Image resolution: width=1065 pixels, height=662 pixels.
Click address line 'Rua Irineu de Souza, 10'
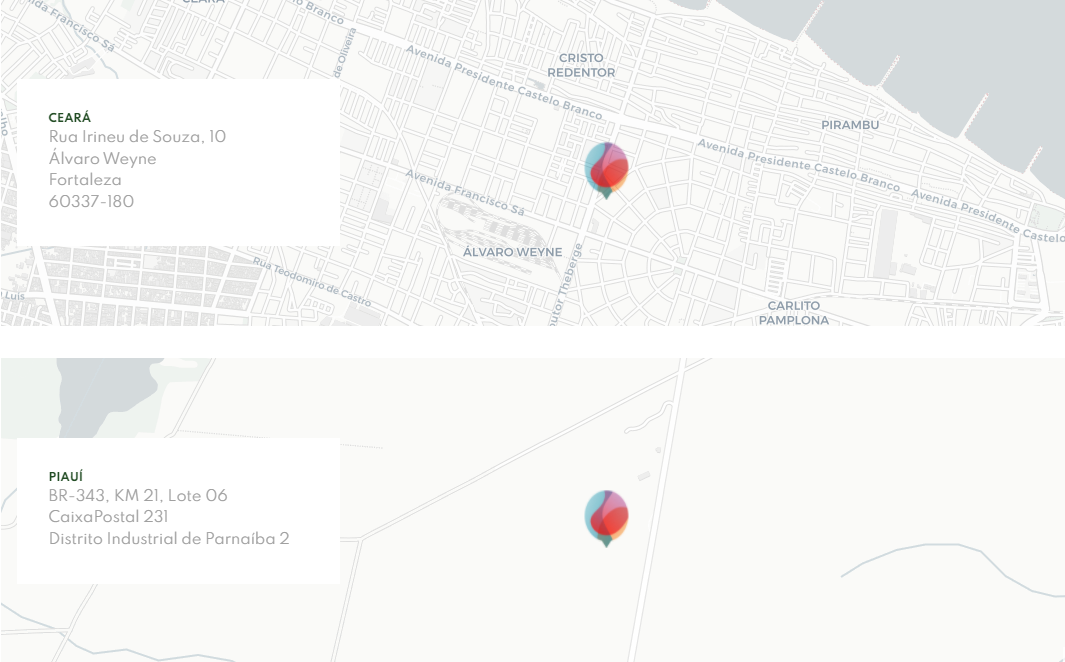pyautogui.click(x=137, y=137)
